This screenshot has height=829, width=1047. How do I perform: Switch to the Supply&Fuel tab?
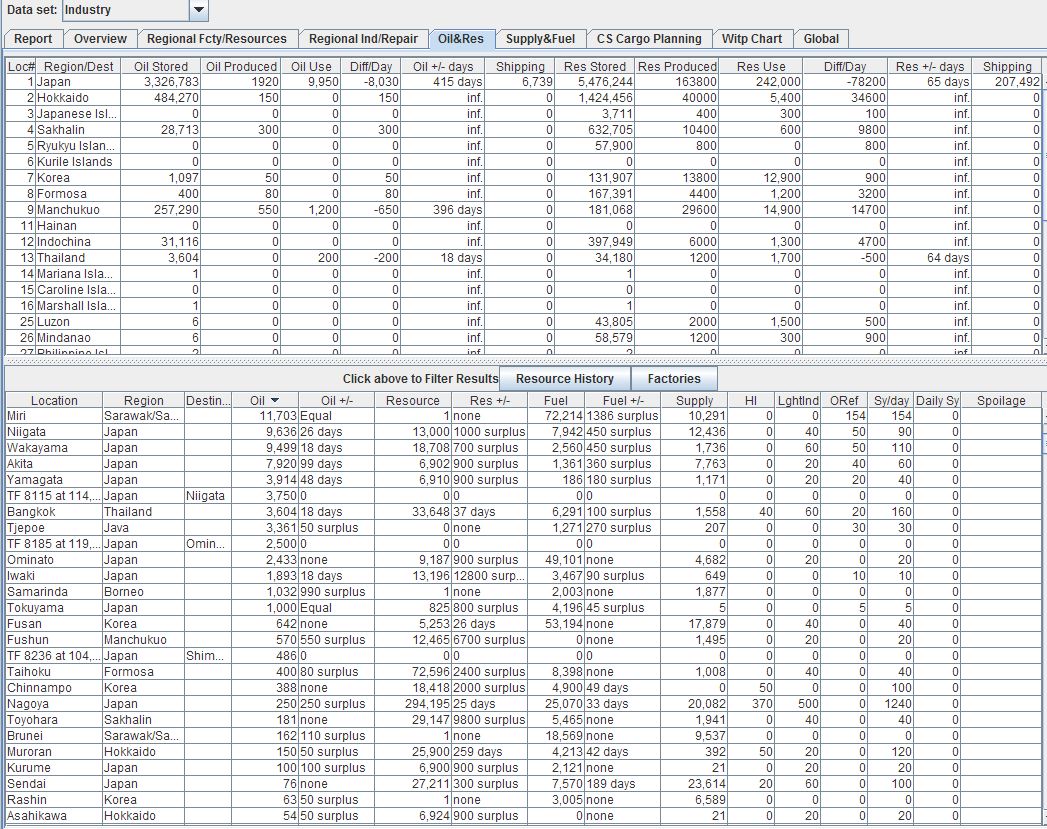(540, 39)
